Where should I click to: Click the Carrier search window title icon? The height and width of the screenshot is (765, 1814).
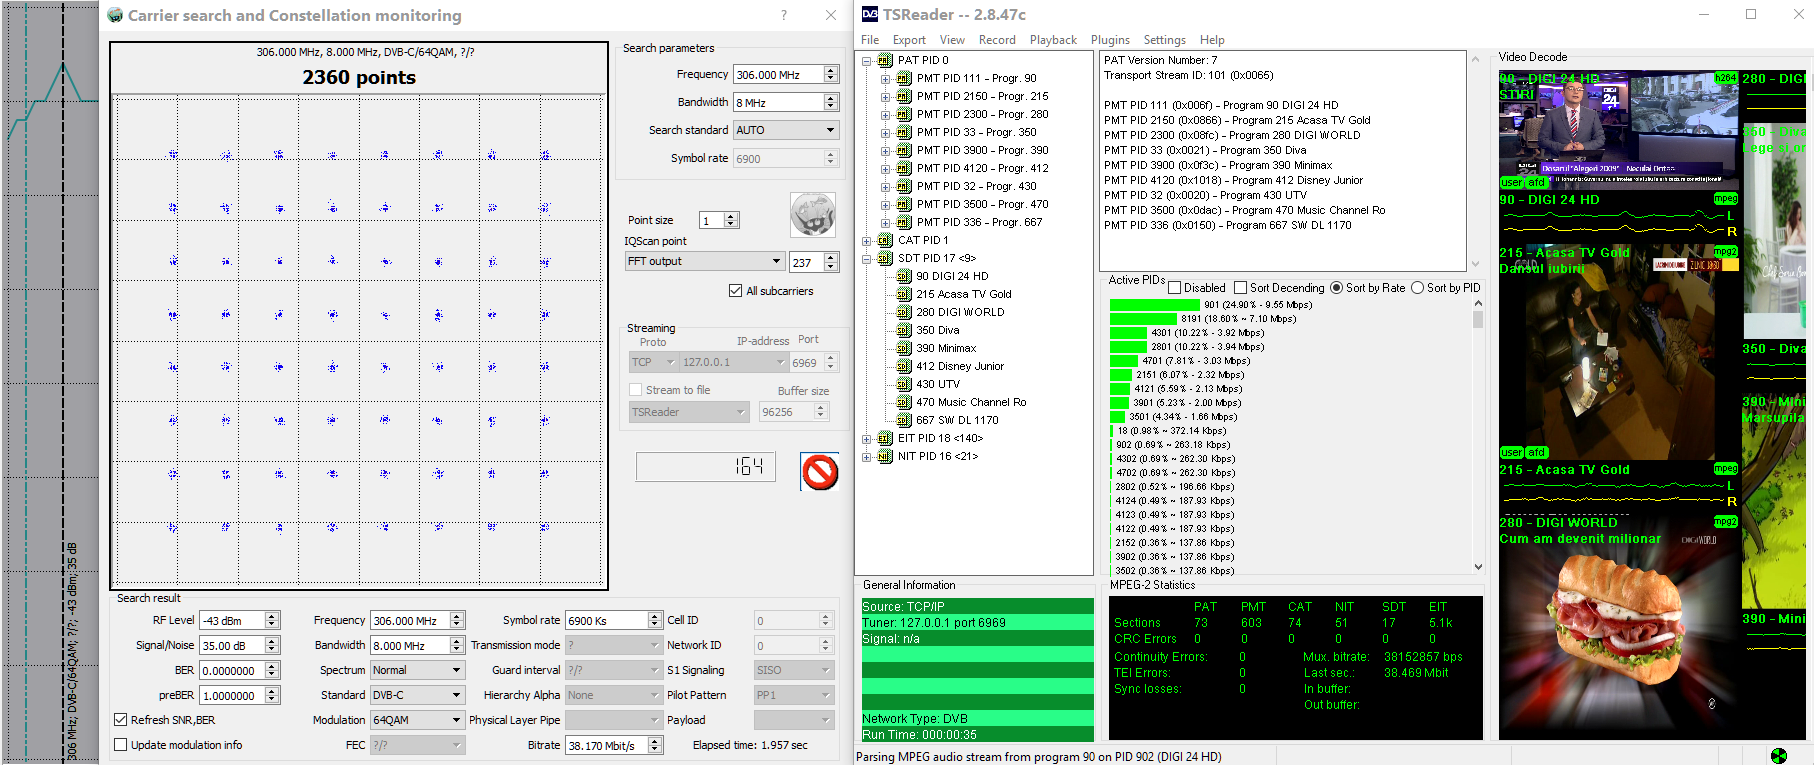coord(115,15)
